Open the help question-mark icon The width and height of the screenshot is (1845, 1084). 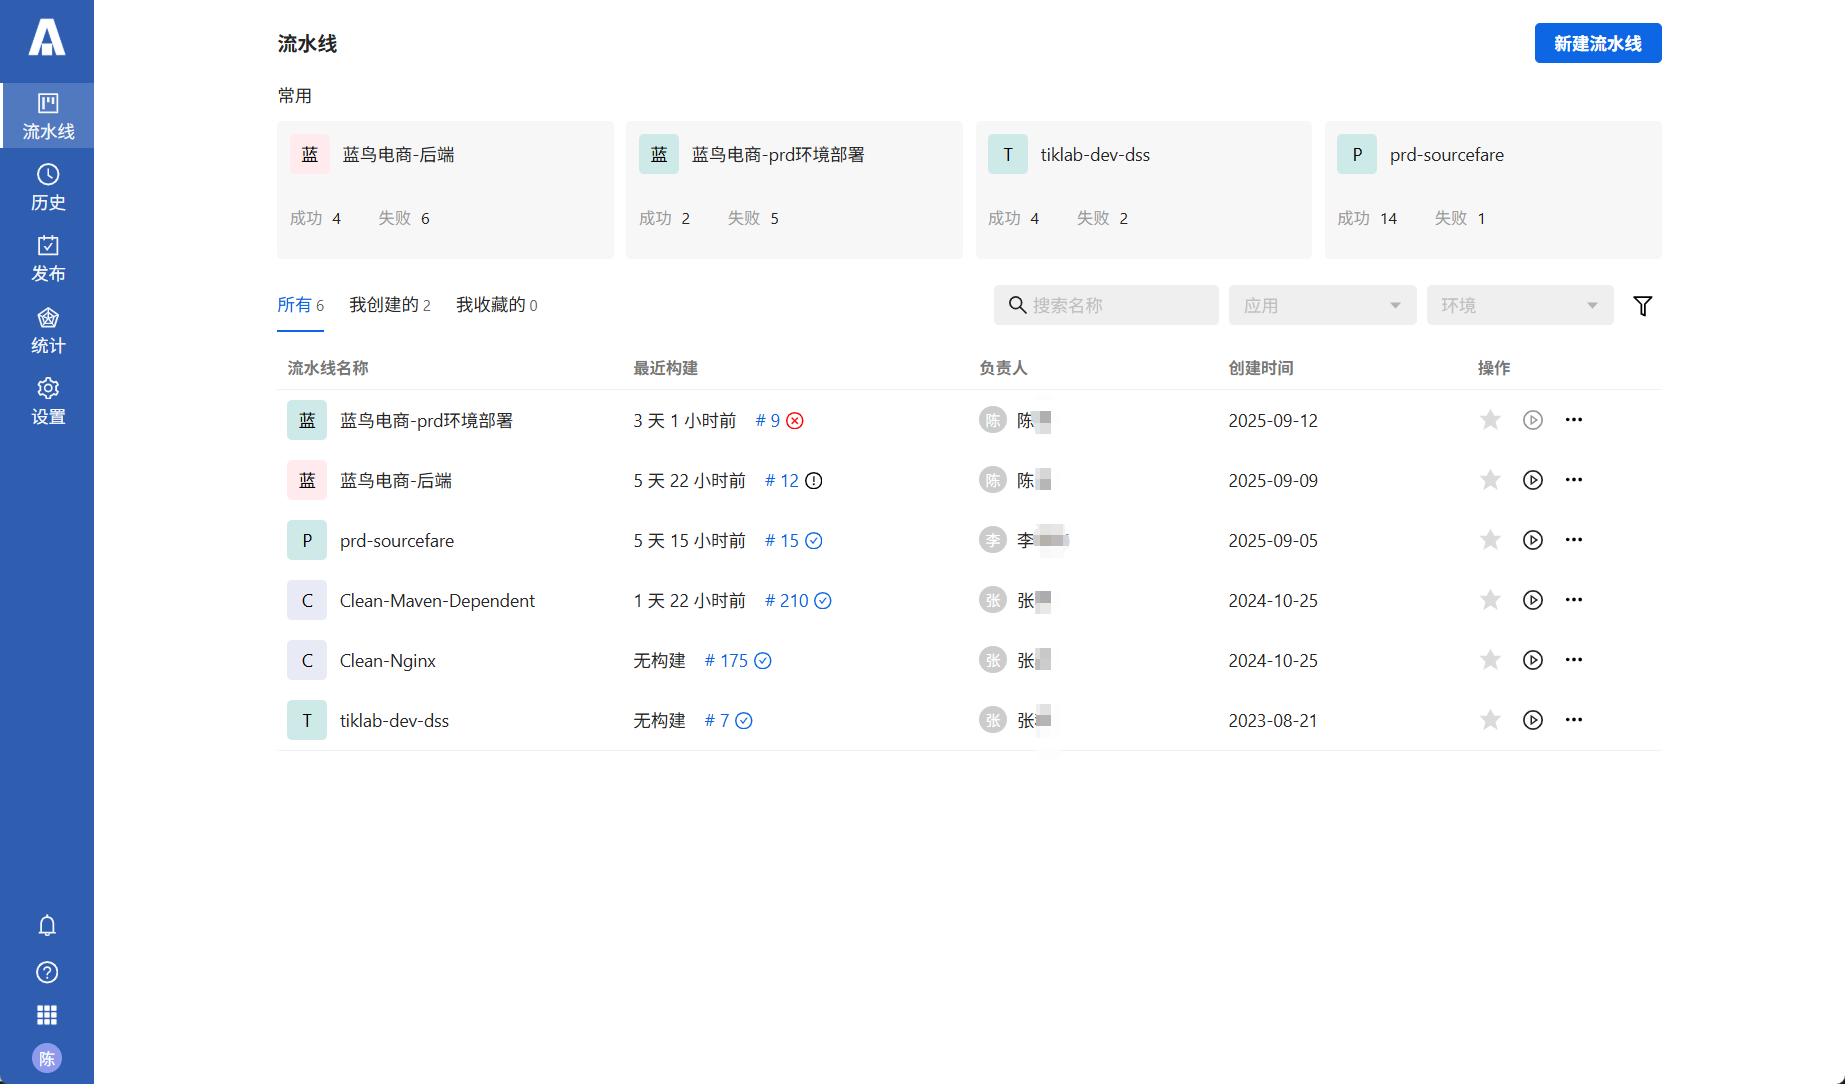[x=47, y=971]
